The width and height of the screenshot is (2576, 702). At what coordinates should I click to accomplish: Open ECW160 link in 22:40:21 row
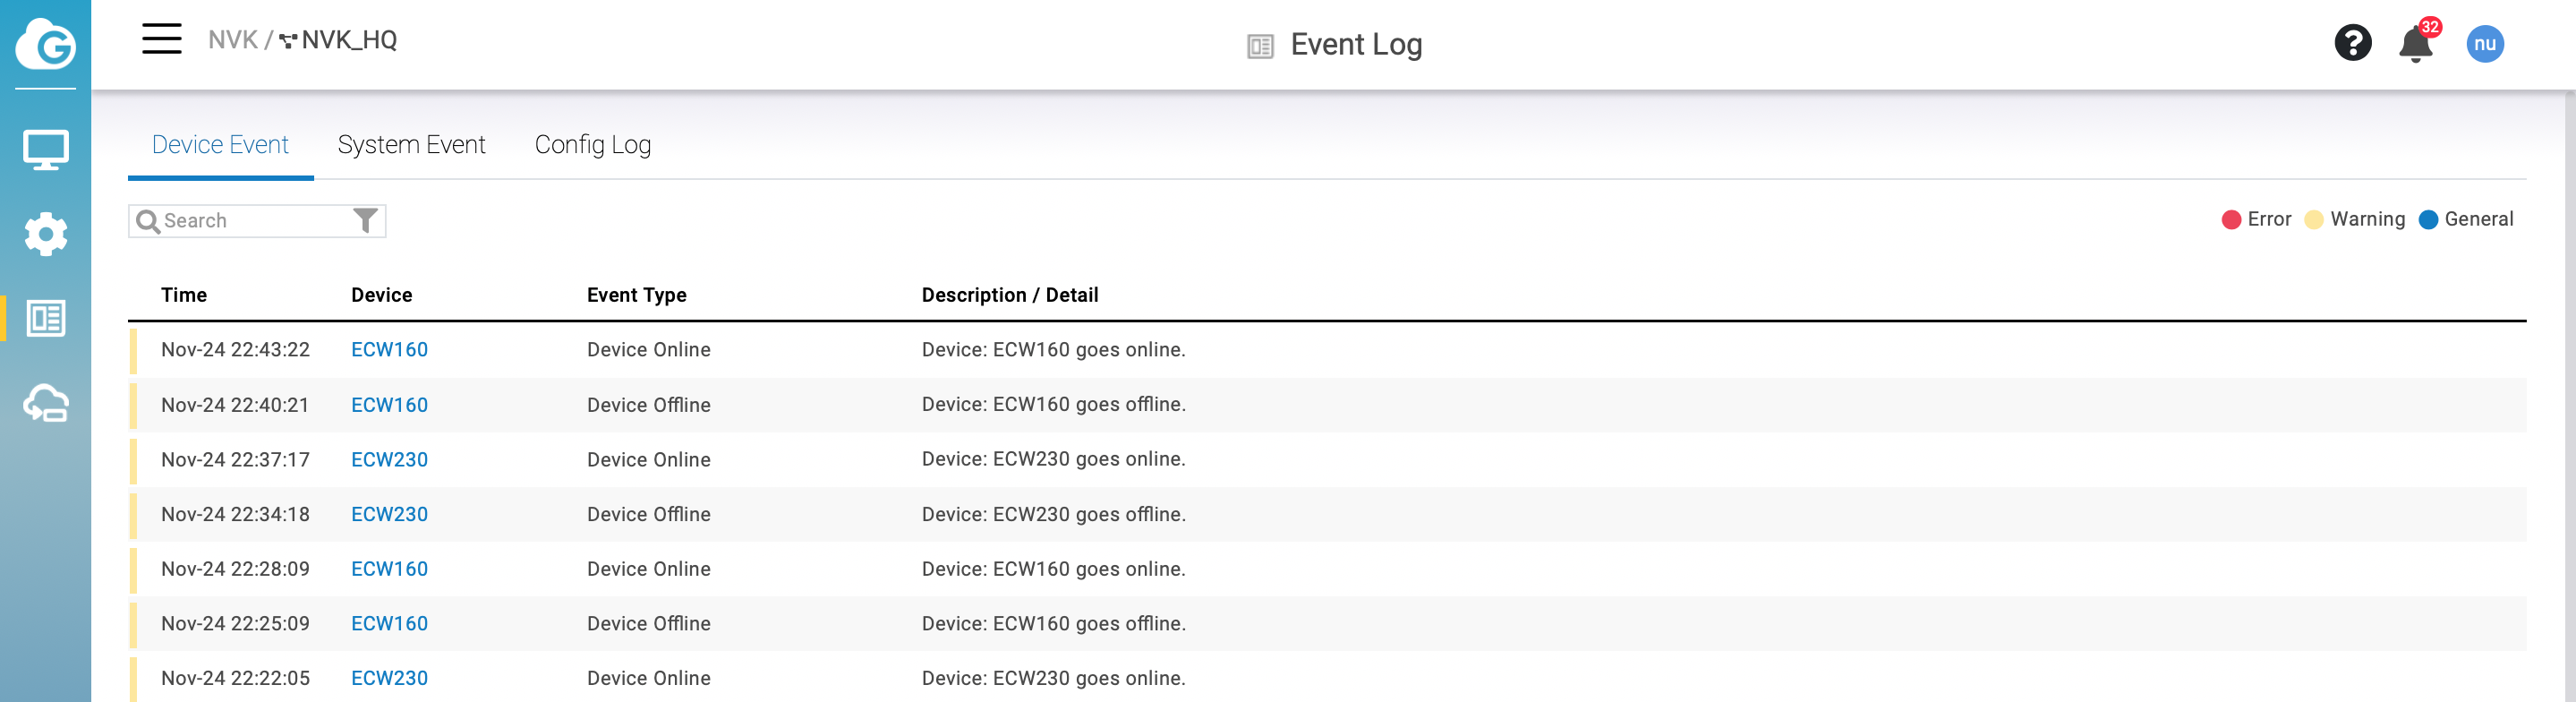point(389,405)
